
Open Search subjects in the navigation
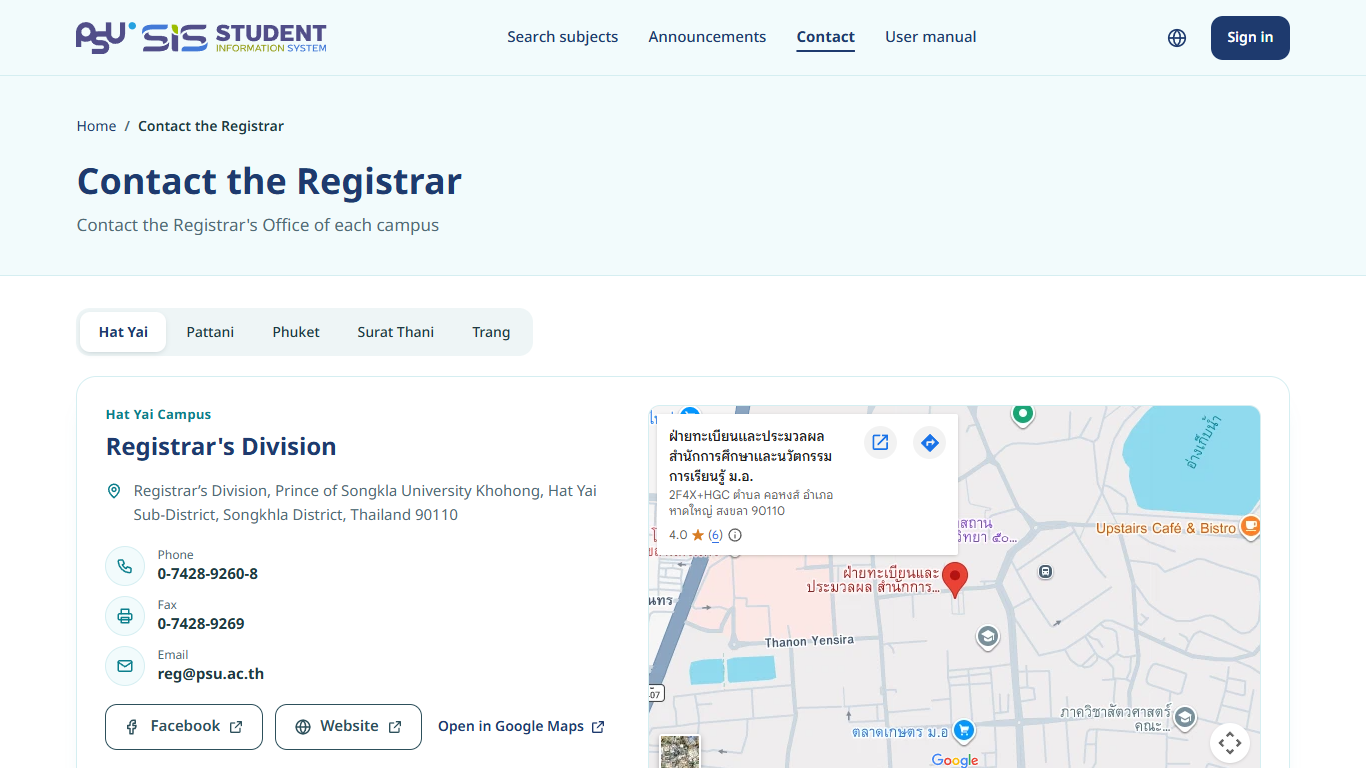[x=563, y=37]
